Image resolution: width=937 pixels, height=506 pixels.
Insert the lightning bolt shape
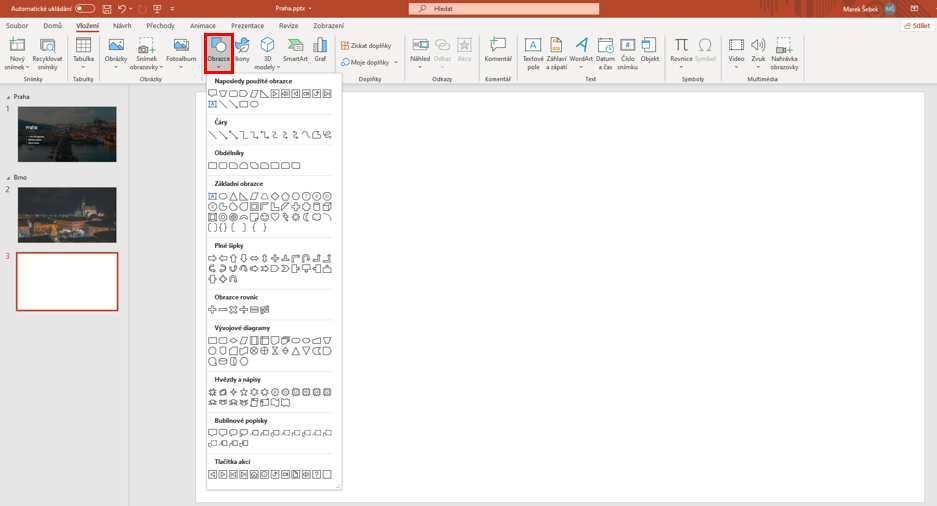tap(286, 217)
